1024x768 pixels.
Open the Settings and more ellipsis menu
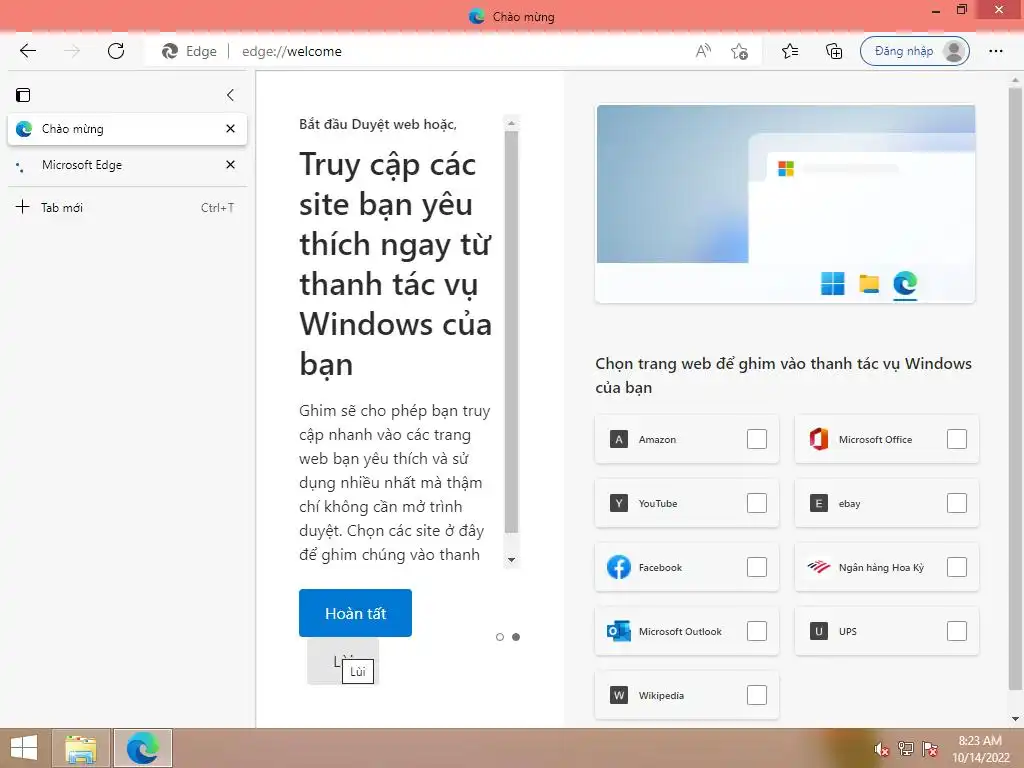pyautogui.click(x=995, y=51)
